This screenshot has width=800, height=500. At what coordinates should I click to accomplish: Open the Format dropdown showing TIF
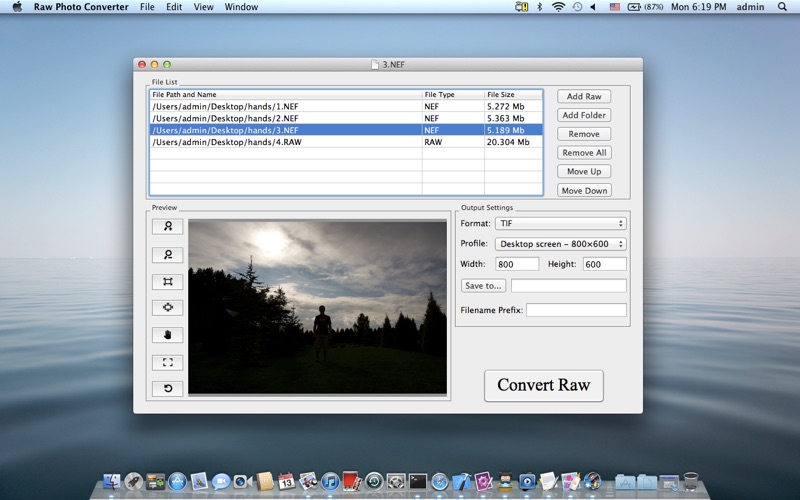pos(560,223)
